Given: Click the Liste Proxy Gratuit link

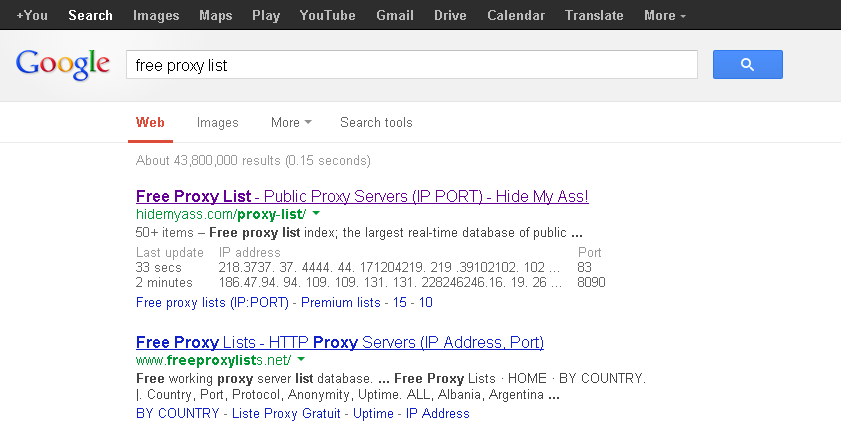Looking at the screenshot, I should coord(286,414).
